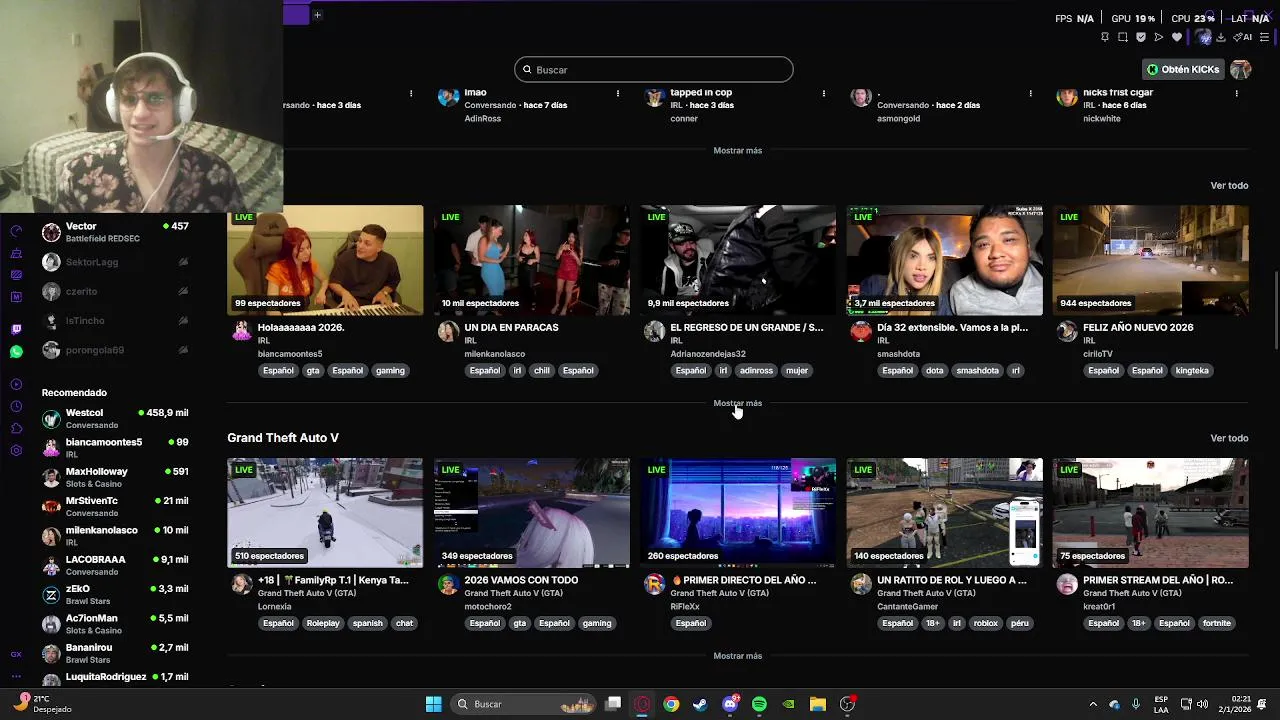Click the send flow arrow icon
The width and height of the screenshot is (1280, 720).
(x=1159, y=37)
